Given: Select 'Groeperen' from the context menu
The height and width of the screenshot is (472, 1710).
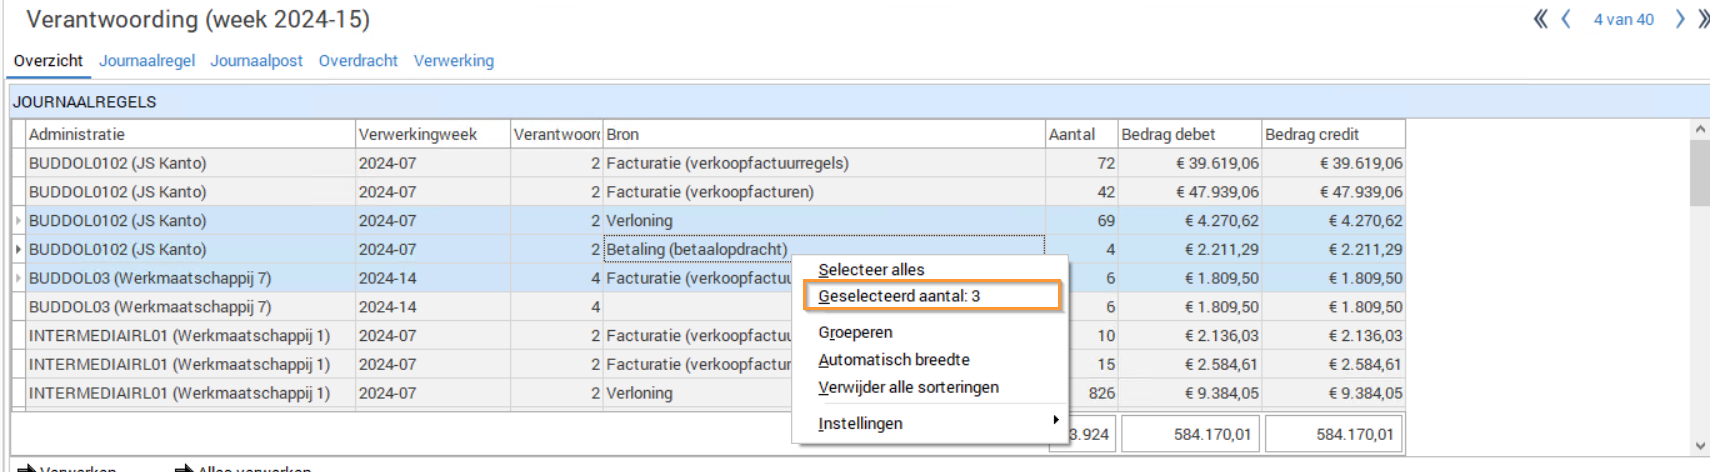Looking at the screenshot, I should (x=855, y=332).
